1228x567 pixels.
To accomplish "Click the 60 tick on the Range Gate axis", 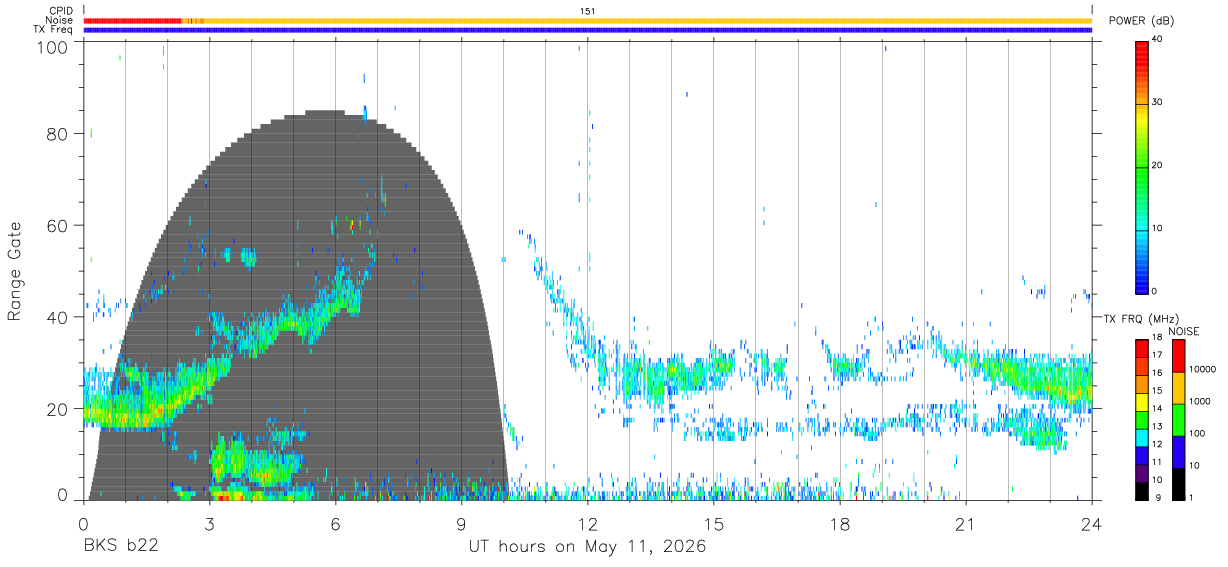I will 57,226.
